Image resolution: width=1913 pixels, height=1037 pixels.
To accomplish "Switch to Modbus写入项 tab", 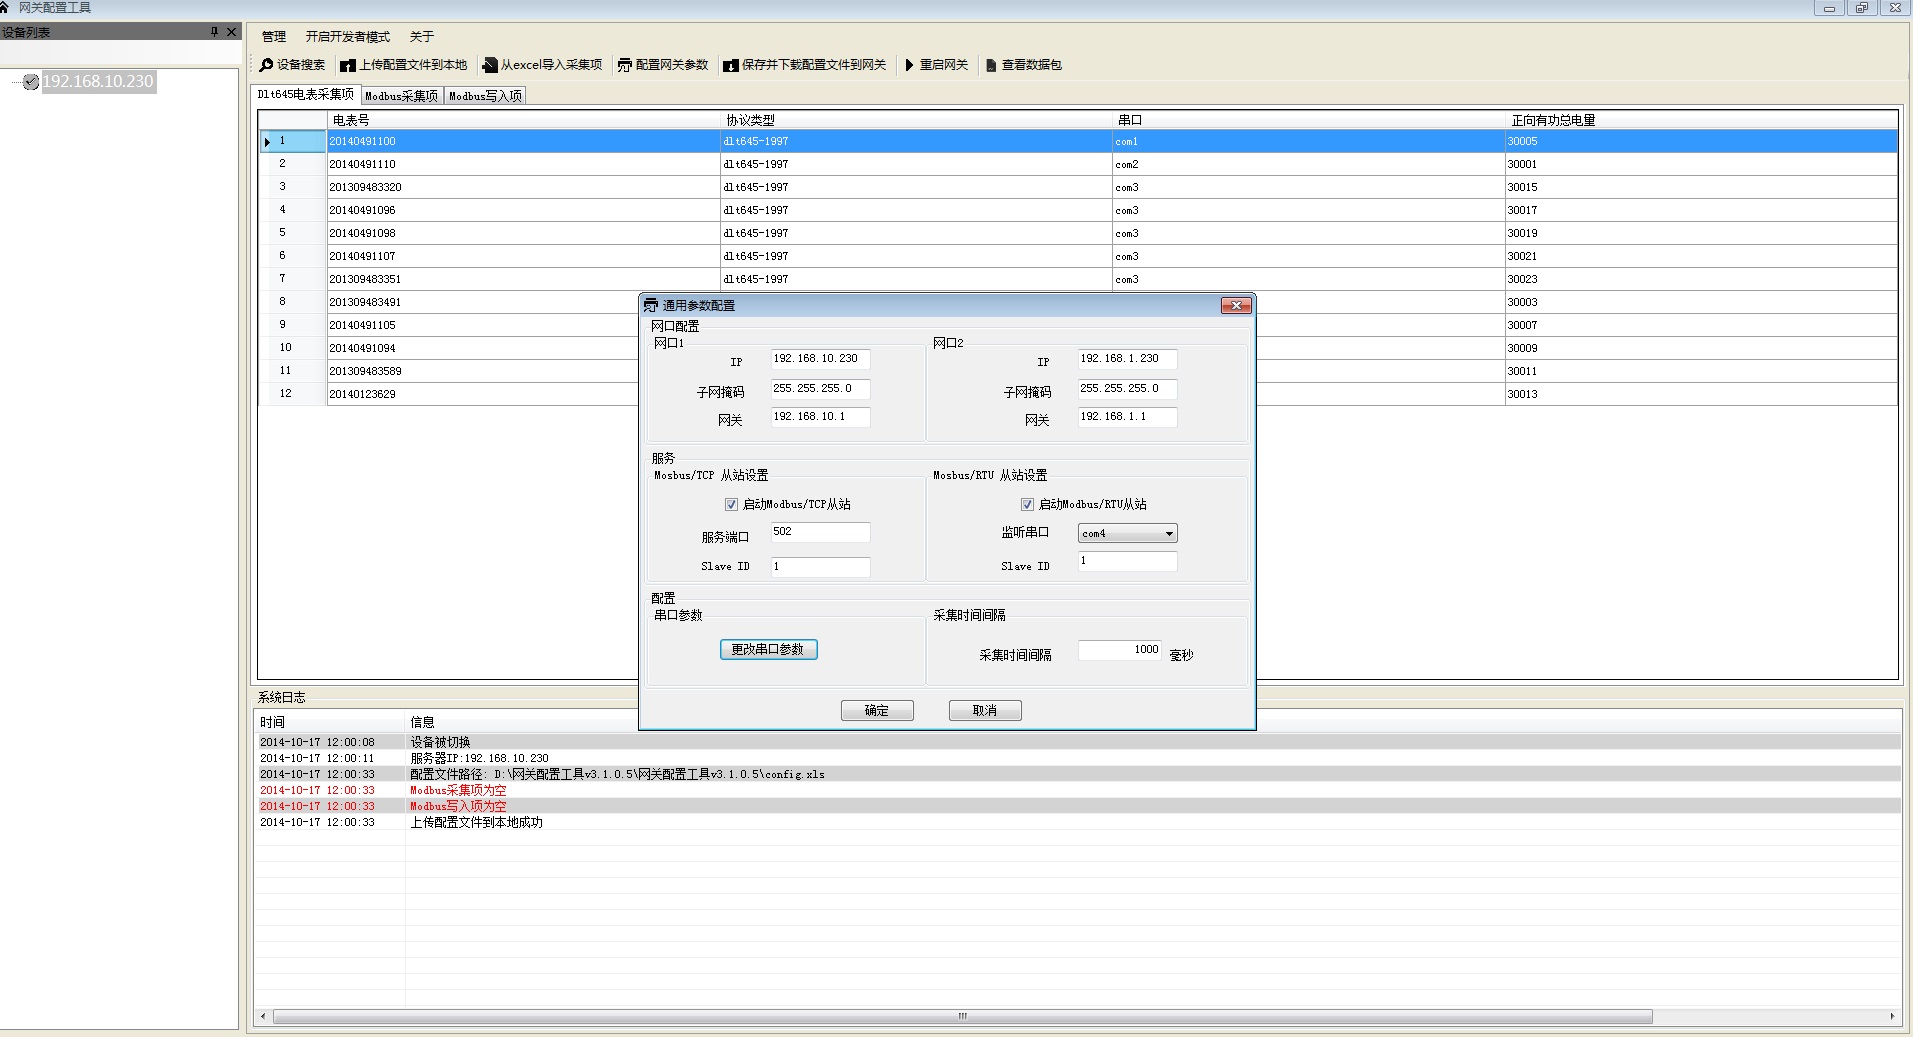I will (x=485, y=96).
